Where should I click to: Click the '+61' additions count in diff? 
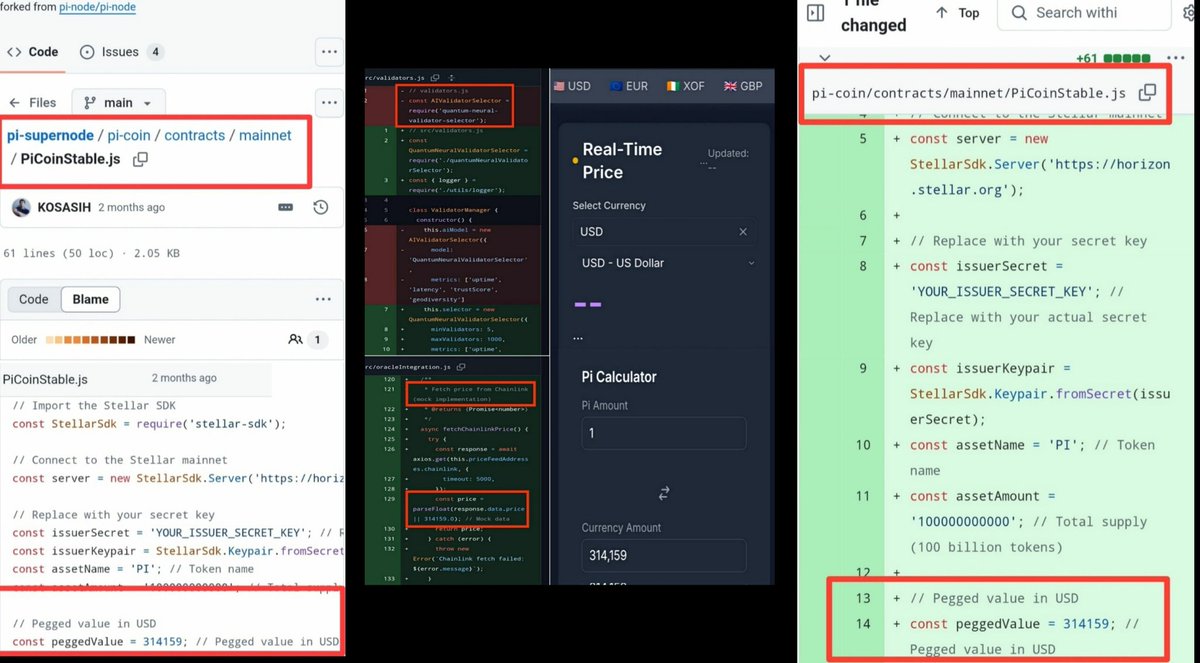click(x=1086, y=58)
